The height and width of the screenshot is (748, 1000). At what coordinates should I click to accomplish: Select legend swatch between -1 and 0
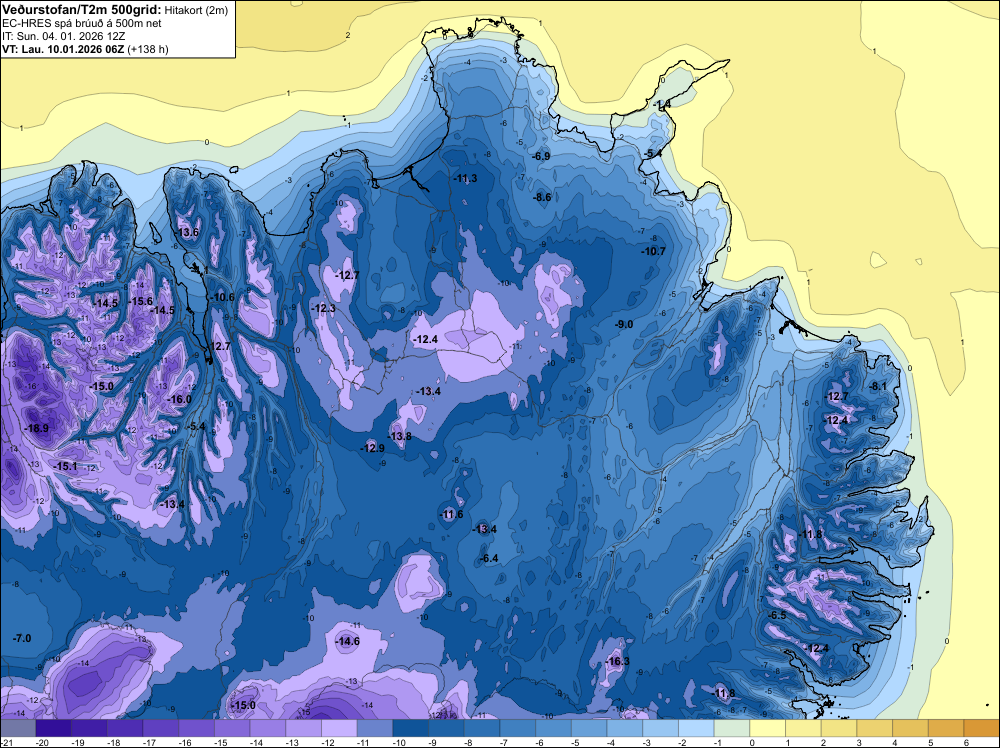(x=732, y=728)
